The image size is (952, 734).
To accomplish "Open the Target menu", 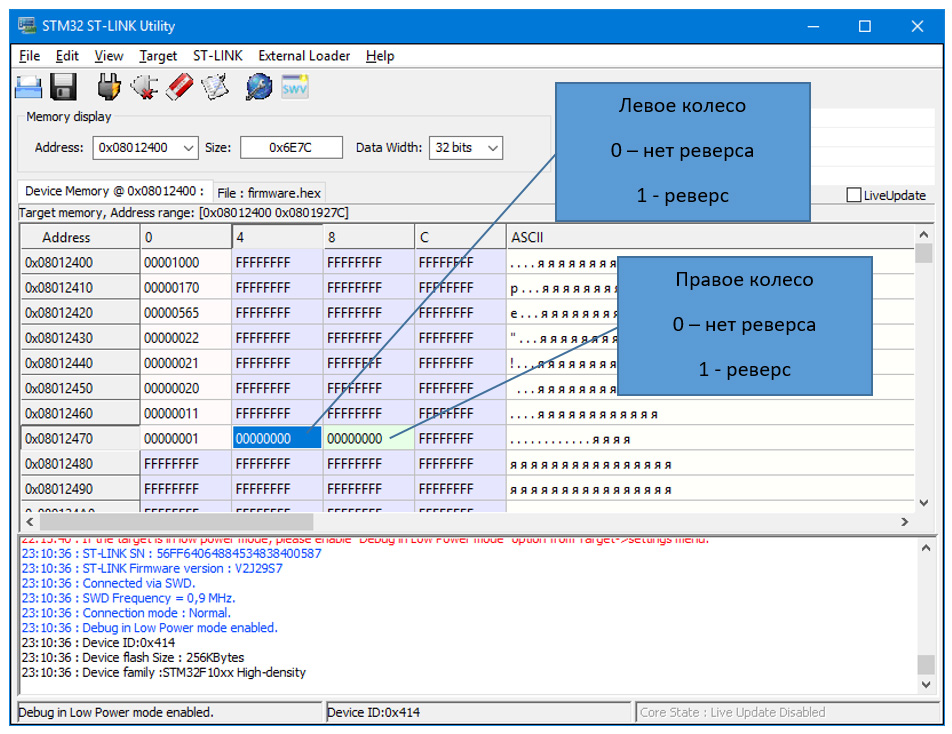I will (x=158, y=56).
